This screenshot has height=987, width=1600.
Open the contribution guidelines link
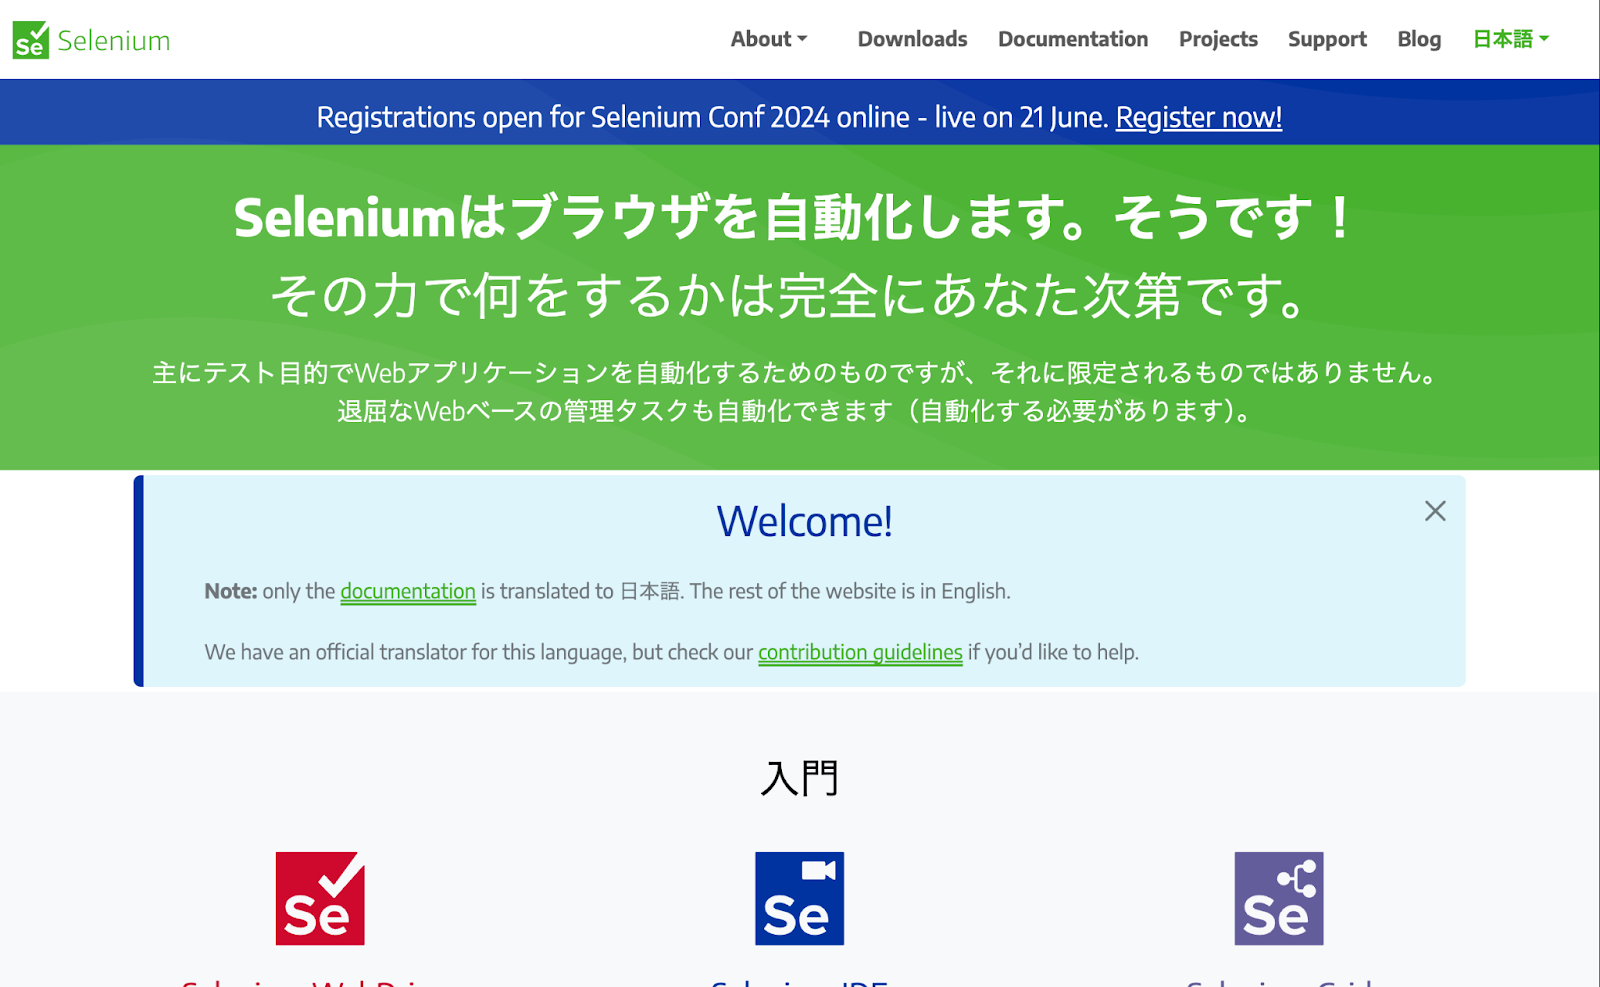[860, 652]
